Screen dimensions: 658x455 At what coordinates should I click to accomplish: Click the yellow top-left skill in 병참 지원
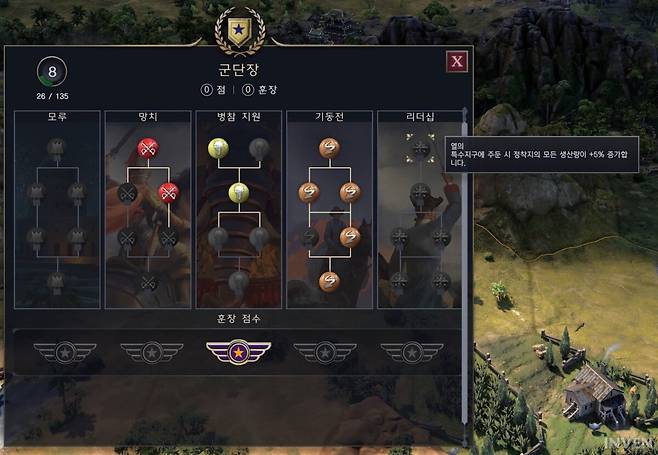click(x=218, y=148)
